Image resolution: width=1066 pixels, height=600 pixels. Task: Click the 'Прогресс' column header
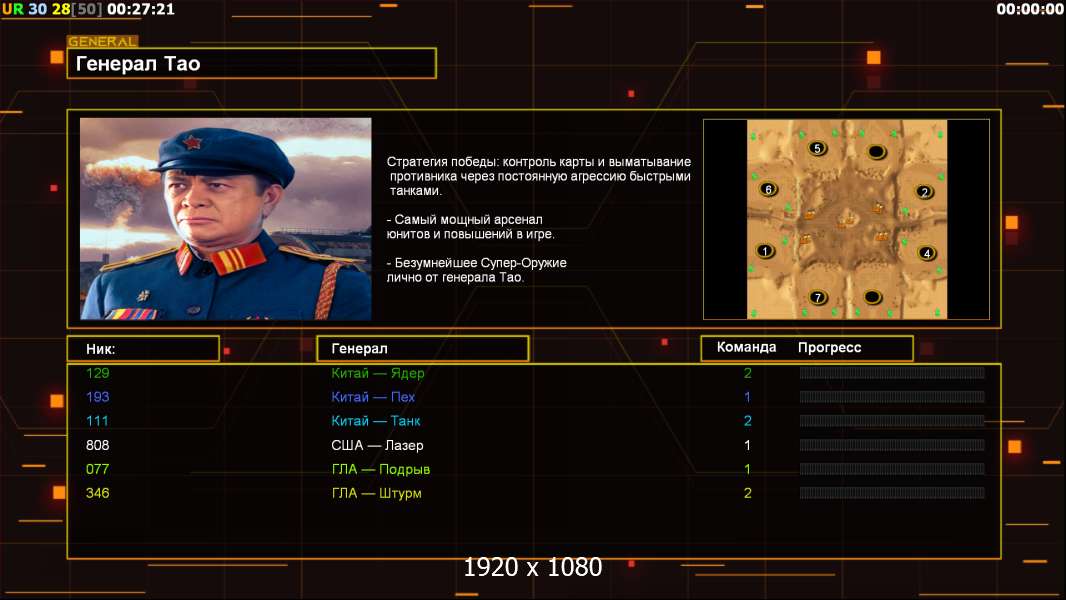[x=829, y=347]
